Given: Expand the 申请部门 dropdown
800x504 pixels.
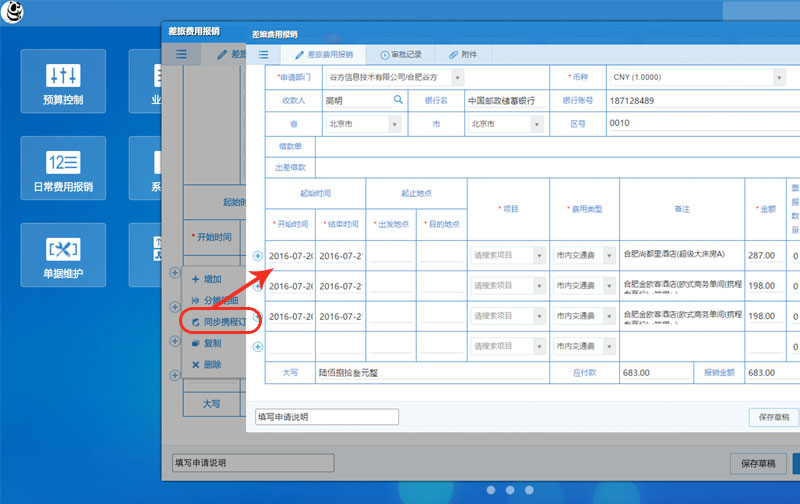Looking at the screenshot, I should [458, 78].
